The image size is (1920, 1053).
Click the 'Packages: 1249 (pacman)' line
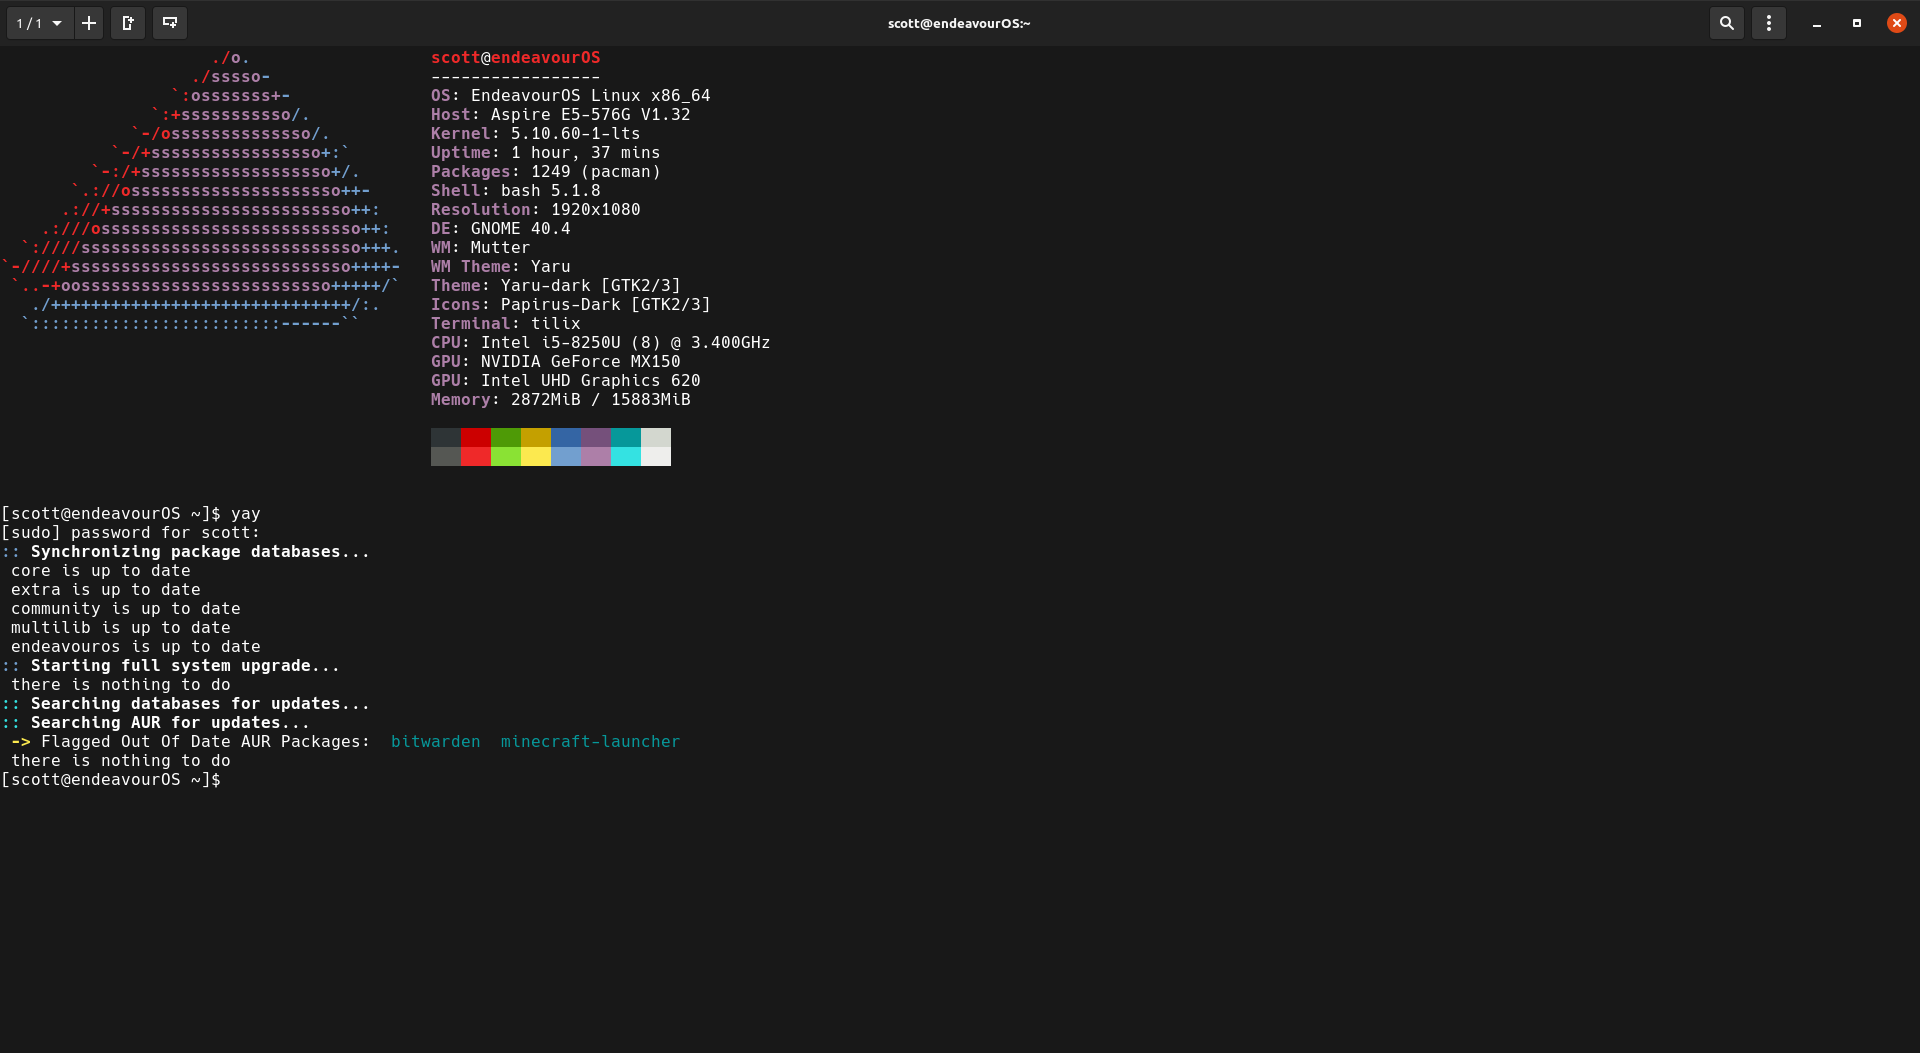point(546,172)
